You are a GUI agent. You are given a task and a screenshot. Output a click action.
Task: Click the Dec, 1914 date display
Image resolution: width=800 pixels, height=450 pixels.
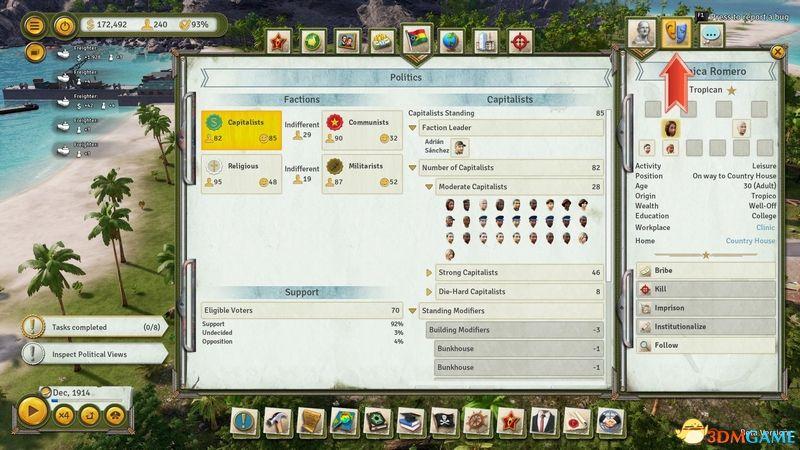[x=71, y=393]
